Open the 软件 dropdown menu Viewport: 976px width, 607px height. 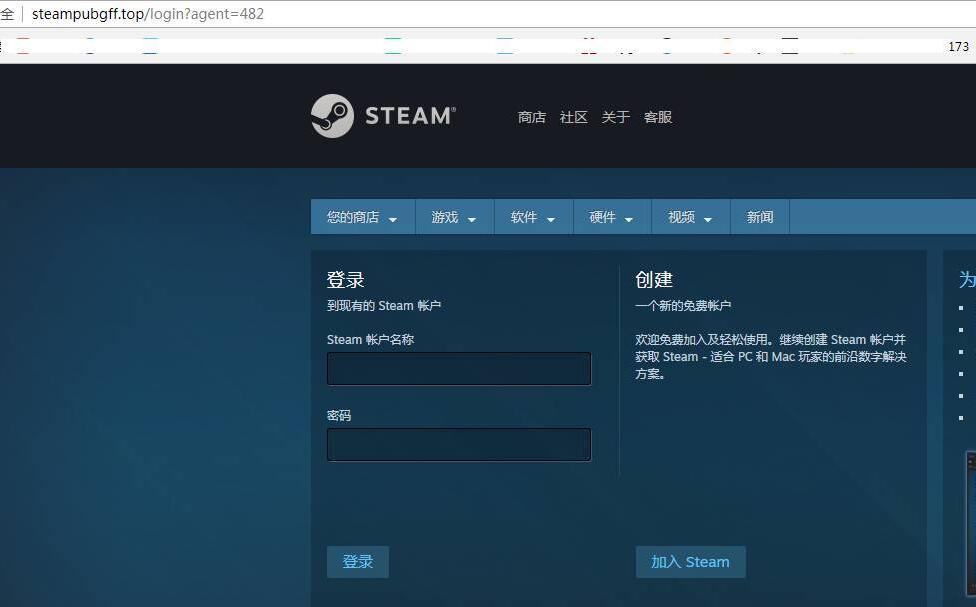[533, 217]
